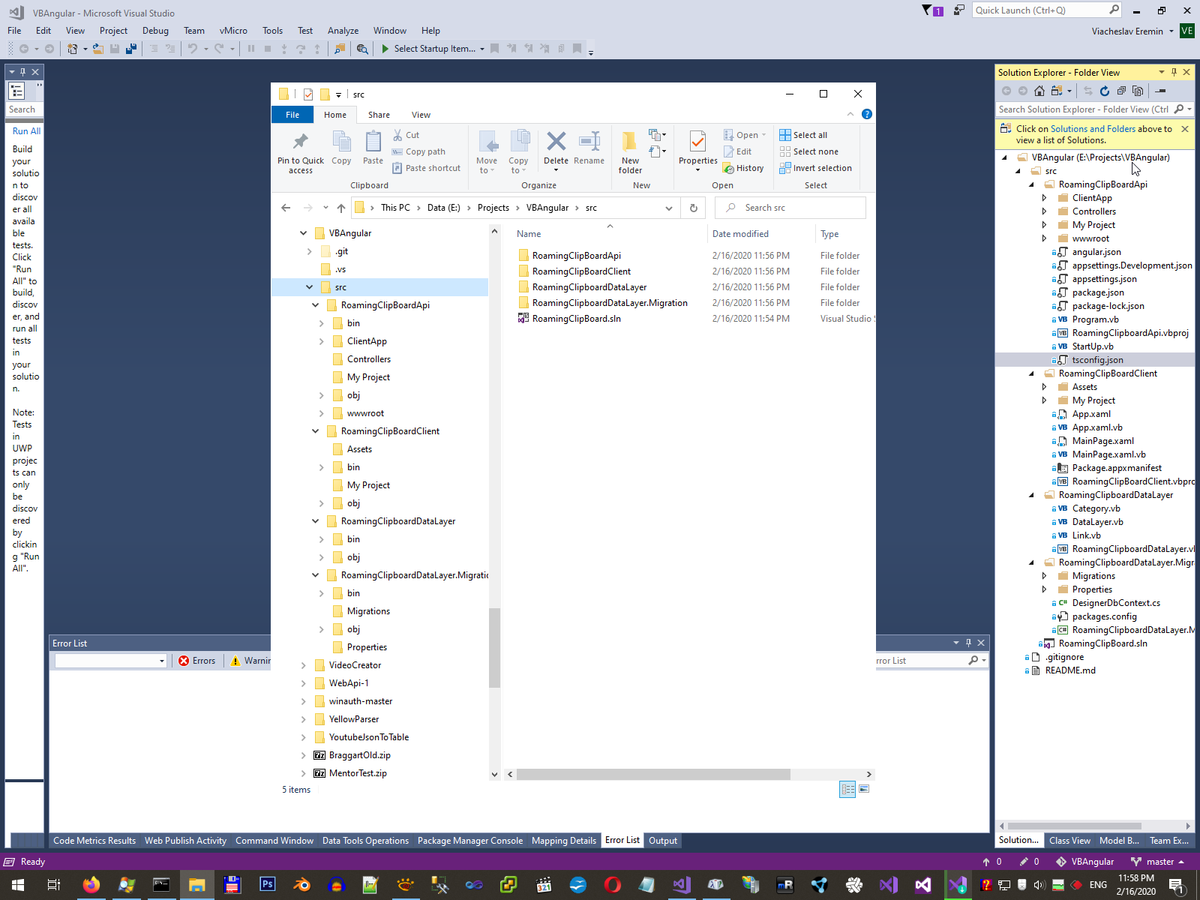
Task: Click the Properties icon in the Explorer ribbon
Action: [x=698, y=140]
